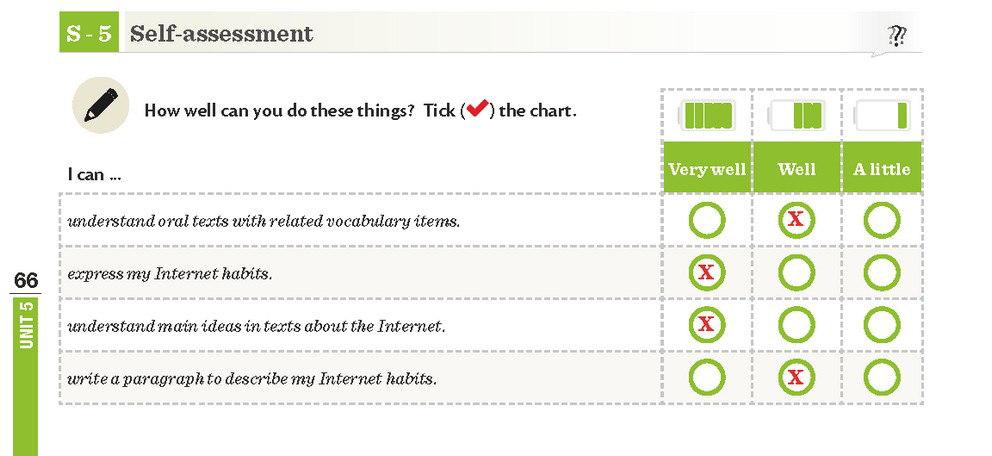This screenshot has height=456, width=992.
Task: Select Very well for oral texts row
Action: (x=707, y=220)
